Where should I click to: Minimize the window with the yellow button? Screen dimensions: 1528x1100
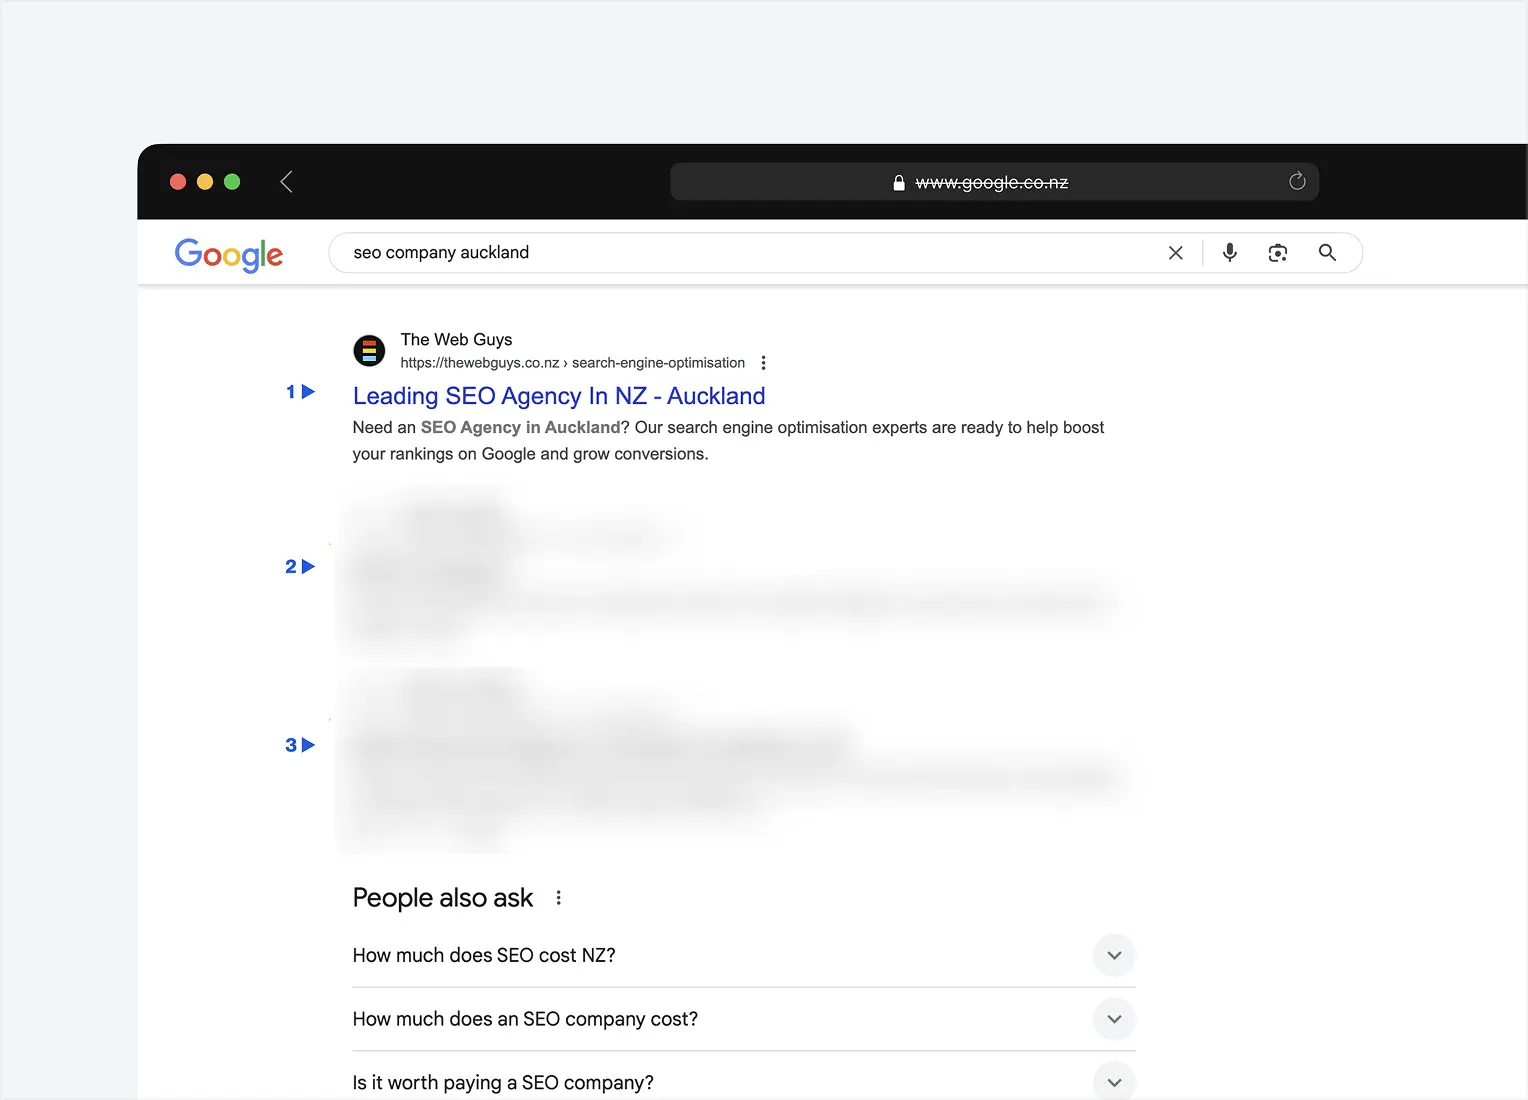(205, 182)
